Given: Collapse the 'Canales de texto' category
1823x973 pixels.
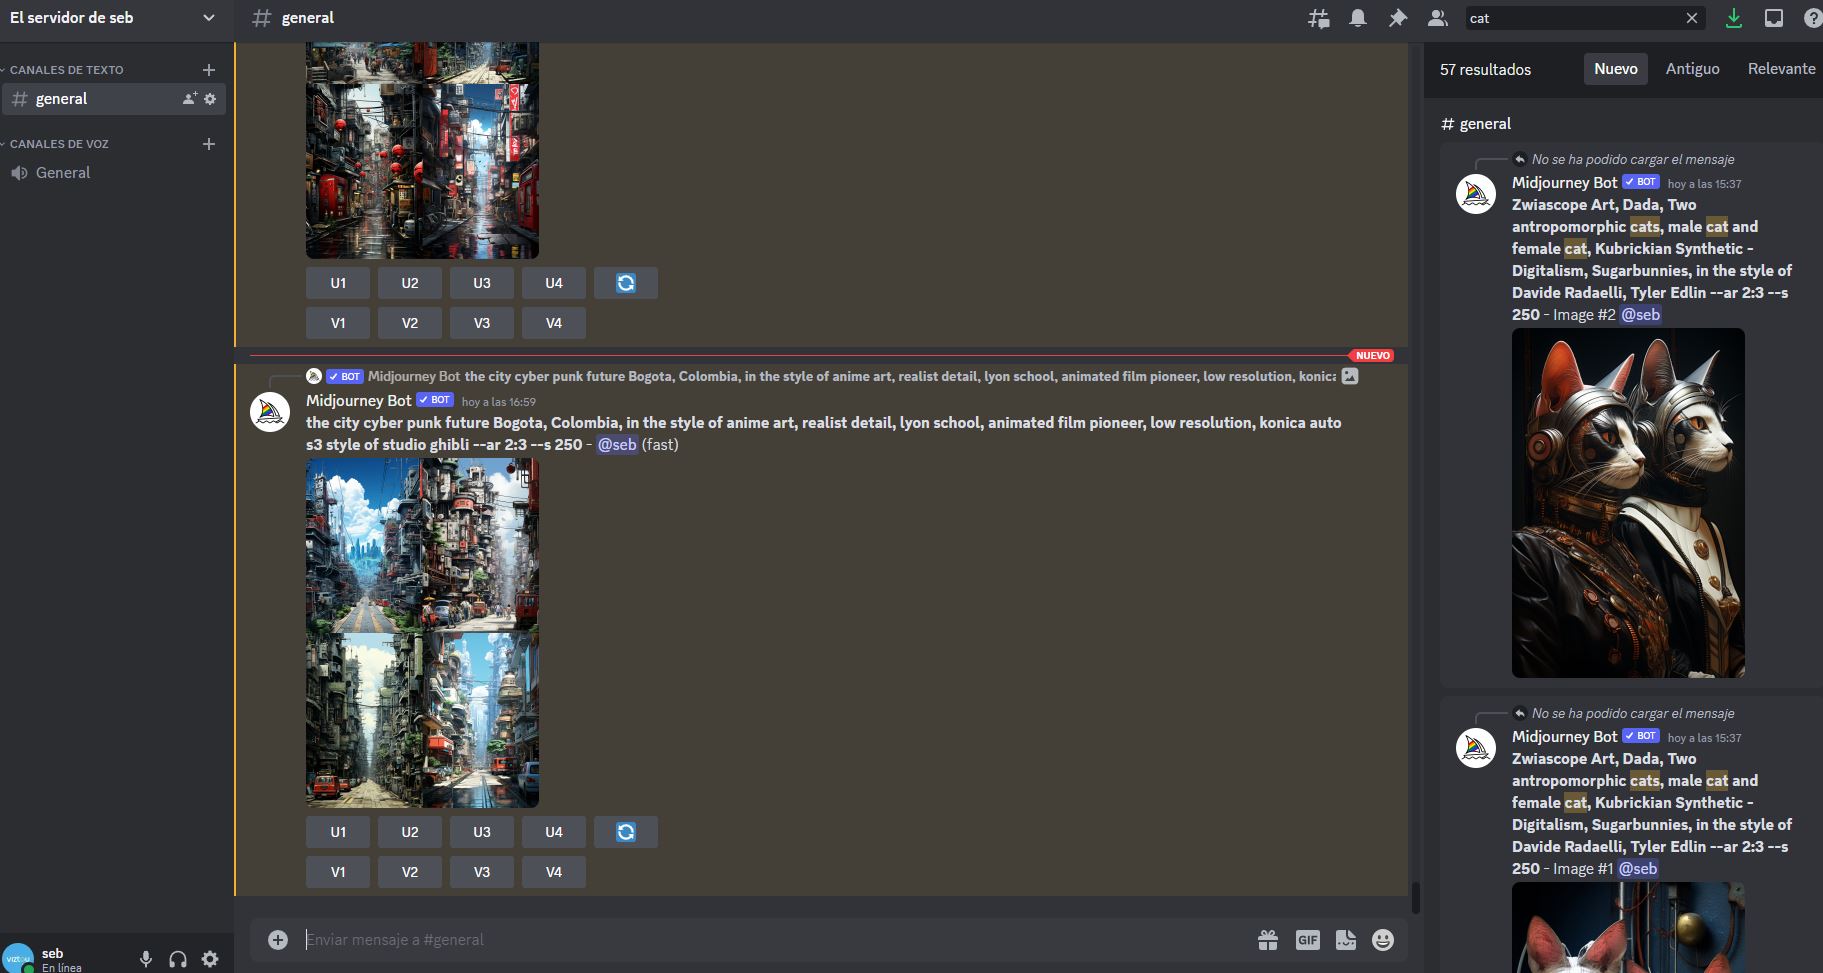Looking at the screenshot, I should coord(66,70).
